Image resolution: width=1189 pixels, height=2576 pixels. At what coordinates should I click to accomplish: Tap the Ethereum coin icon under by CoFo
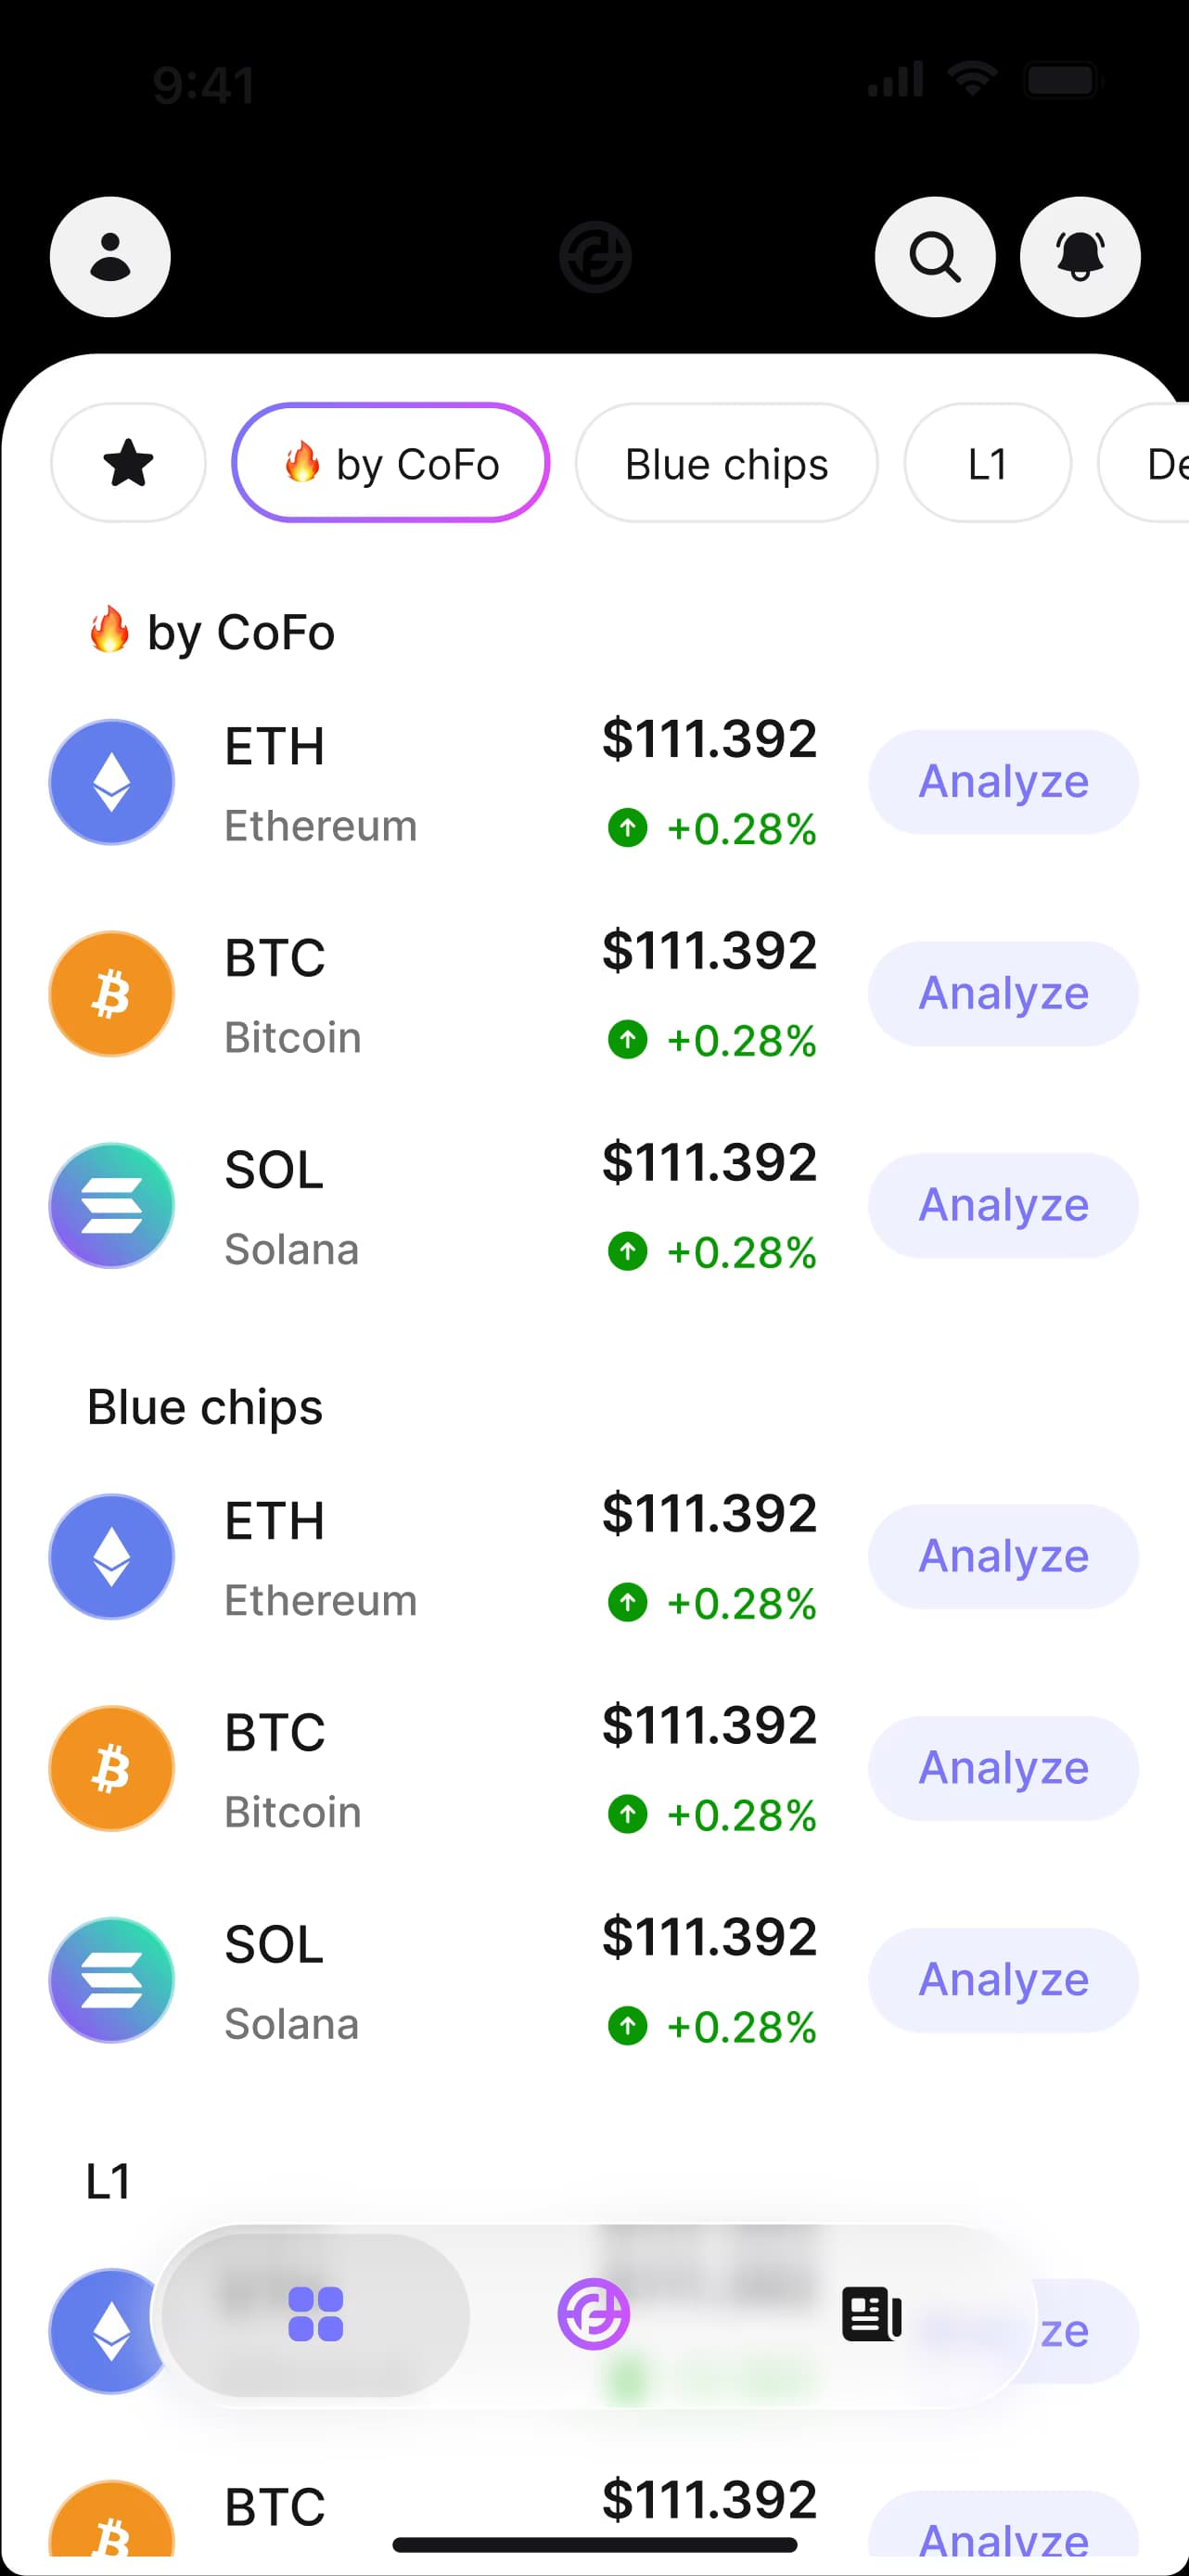tap(112, 782)
